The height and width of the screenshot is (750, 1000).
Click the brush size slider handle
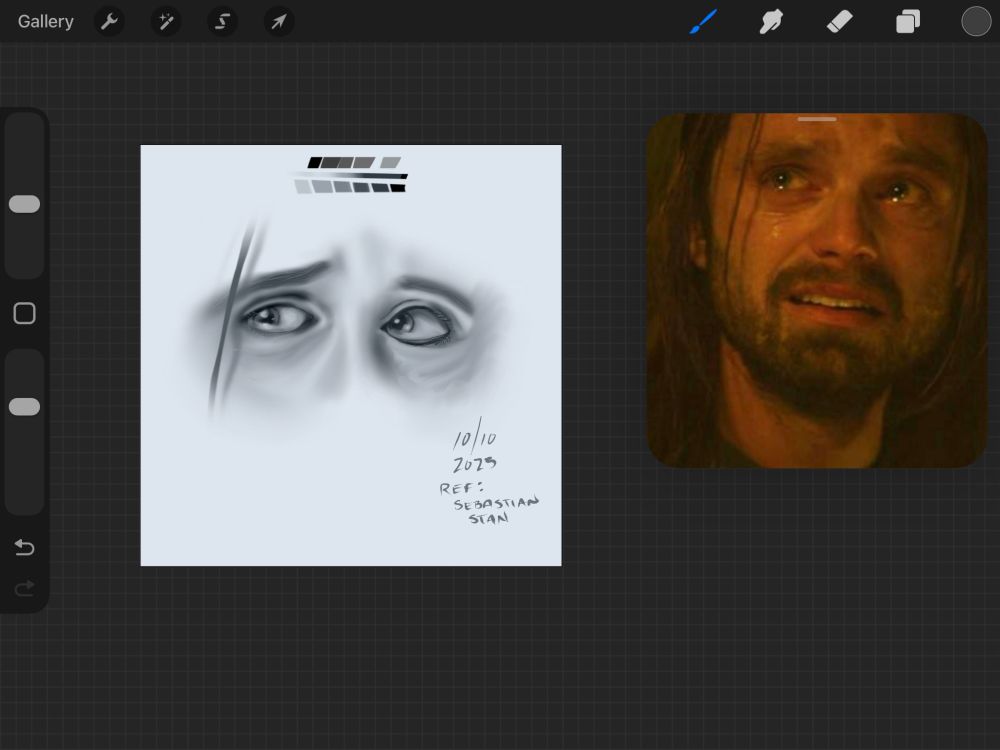tap(24, 204)
